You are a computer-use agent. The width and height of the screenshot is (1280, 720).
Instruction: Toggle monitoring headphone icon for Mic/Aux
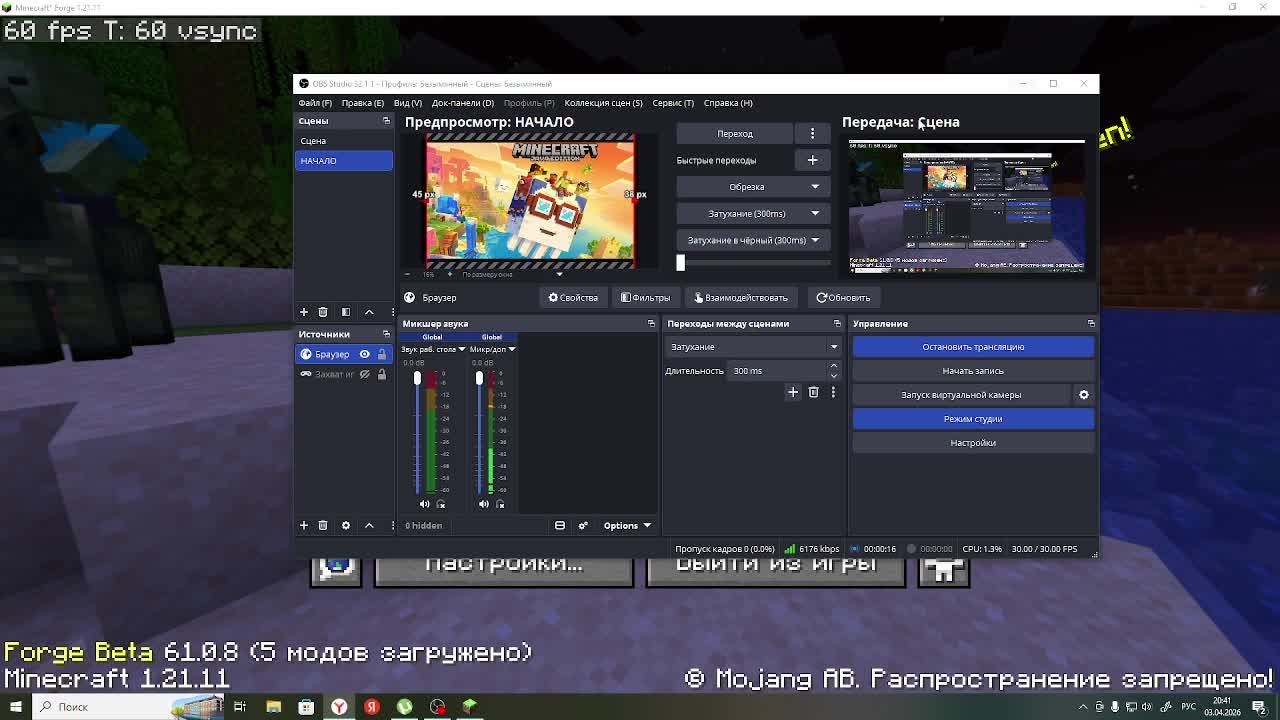coord(501,504)
